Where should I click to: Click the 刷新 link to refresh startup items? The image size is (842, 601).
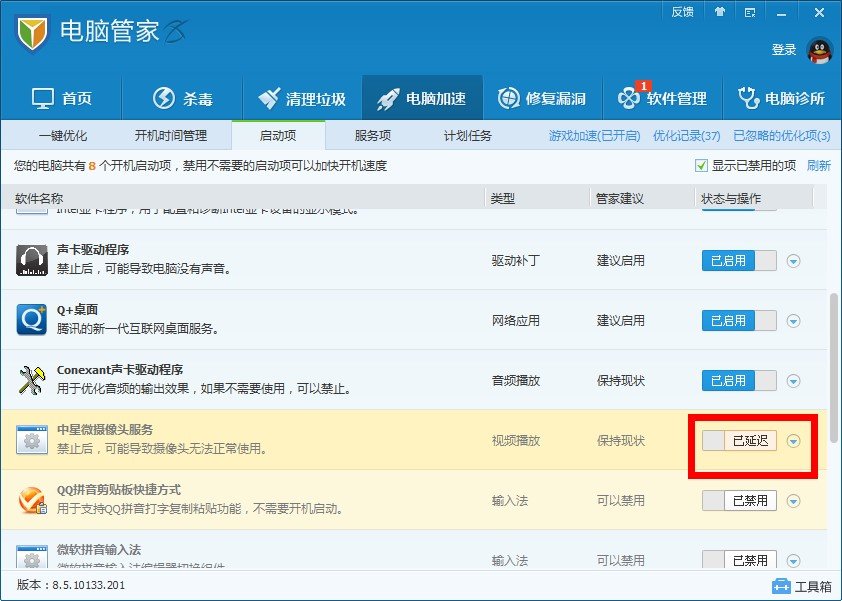click(x=820, y=165)
